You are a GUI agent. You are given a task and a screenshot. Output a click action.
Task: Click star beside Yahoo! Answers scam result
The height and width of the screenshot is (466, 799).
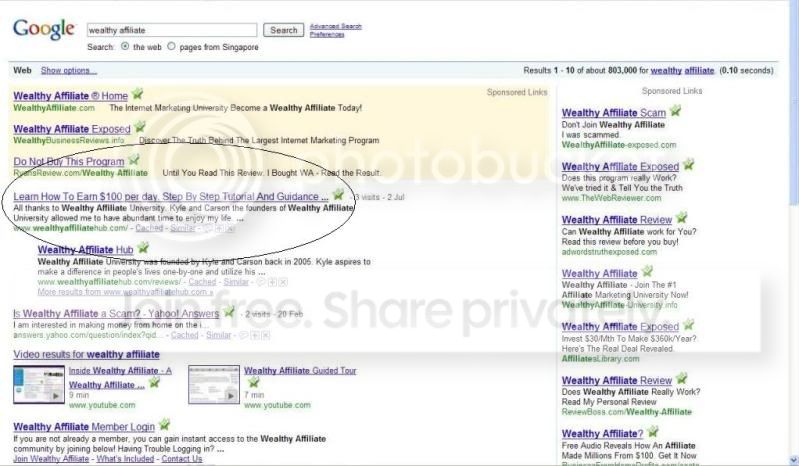point(229,312)
